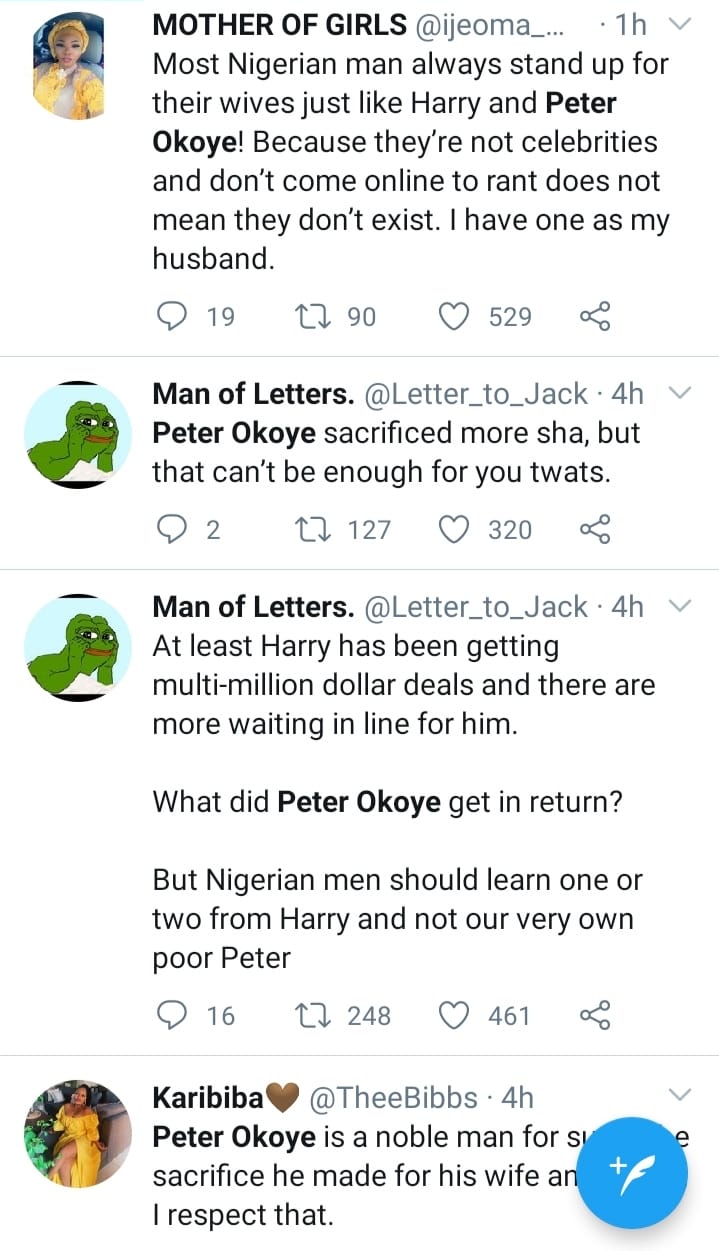Image resolution: width=719 pixels, height=1251 pixels.
Task: Reply to MOTHER OF GIRLS tweet
Action: tap(174, 317)
